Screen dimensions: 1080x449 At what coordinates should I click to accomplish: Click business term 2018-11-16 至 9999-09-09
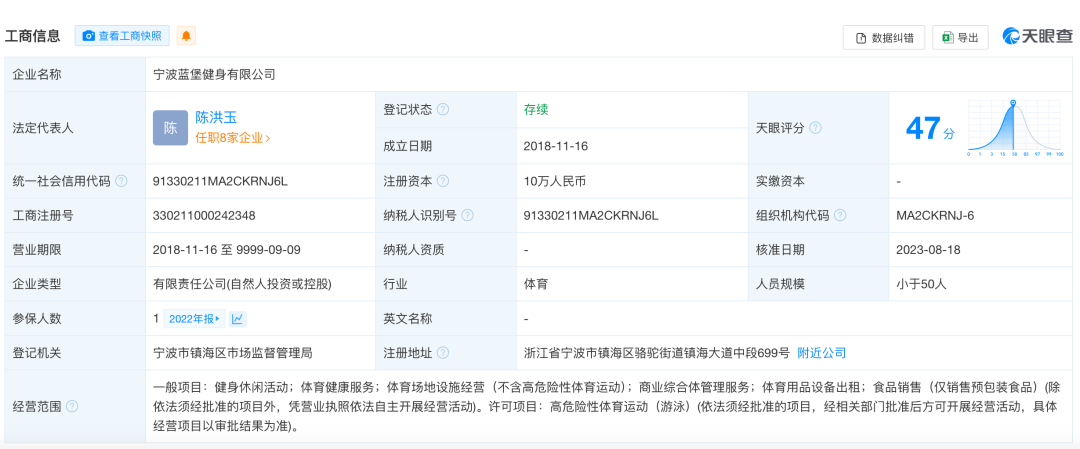(227, 250)
